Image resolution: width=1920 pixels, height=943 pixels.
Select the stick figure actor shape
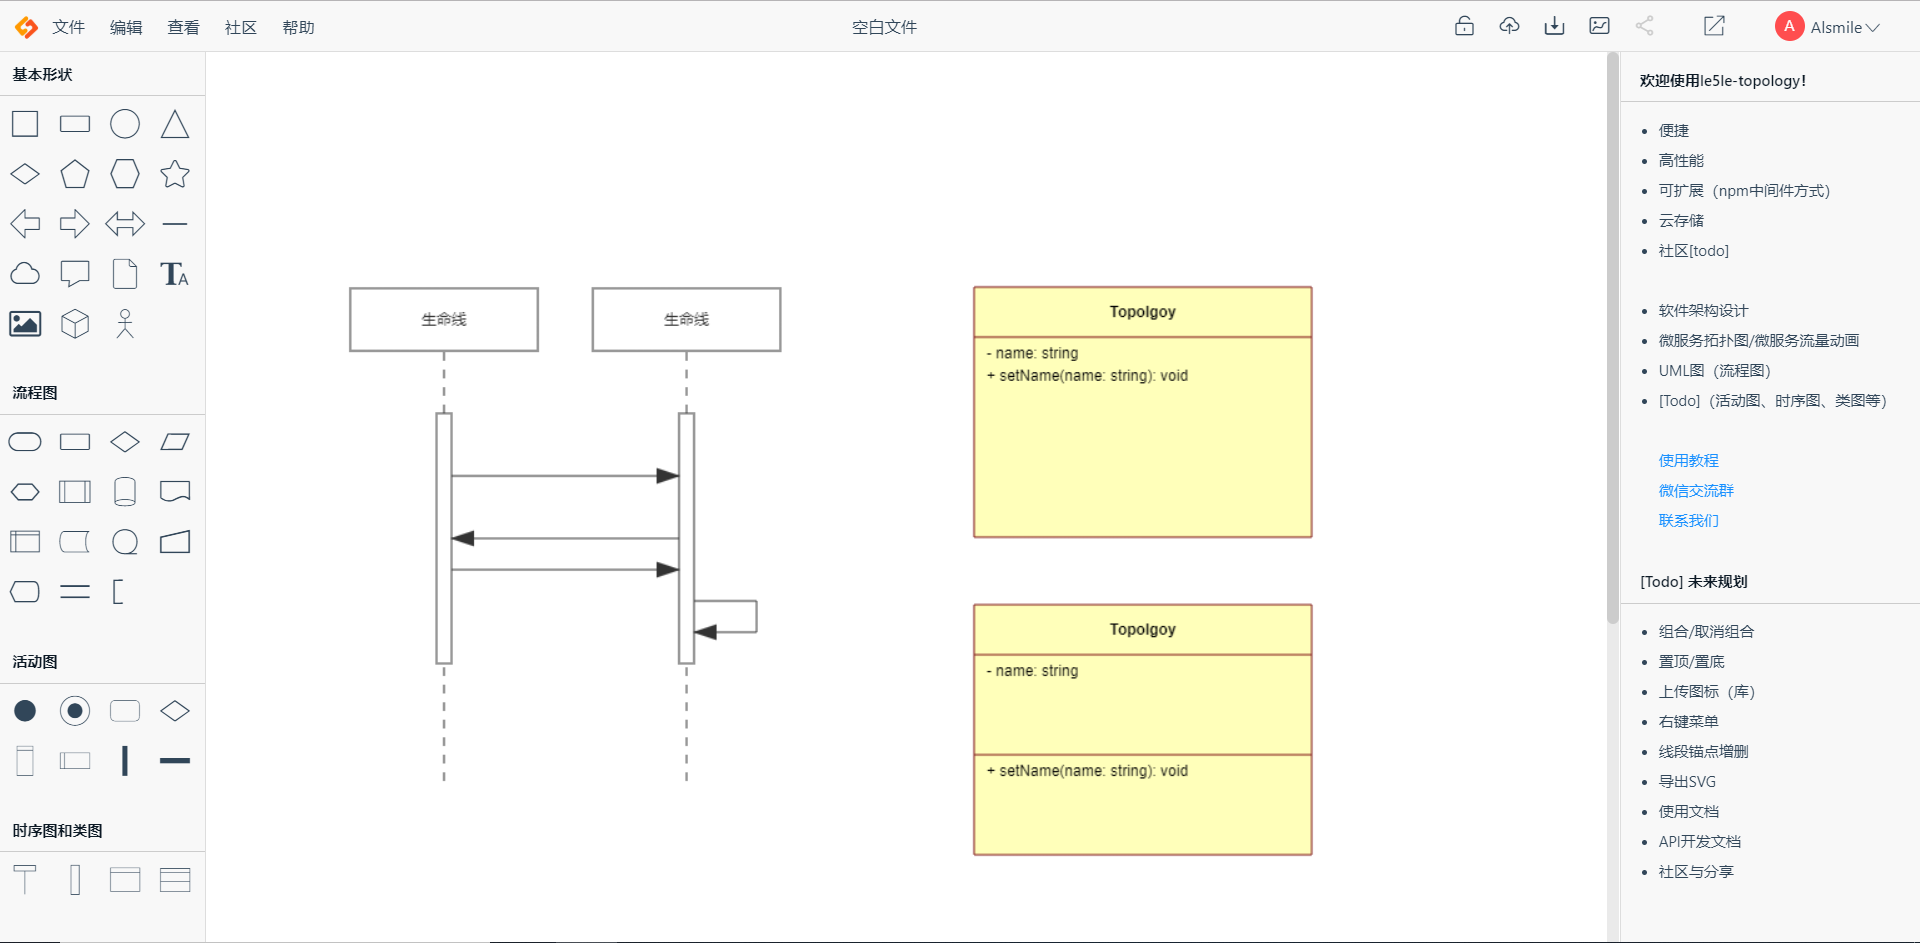[x=125, y=324]
